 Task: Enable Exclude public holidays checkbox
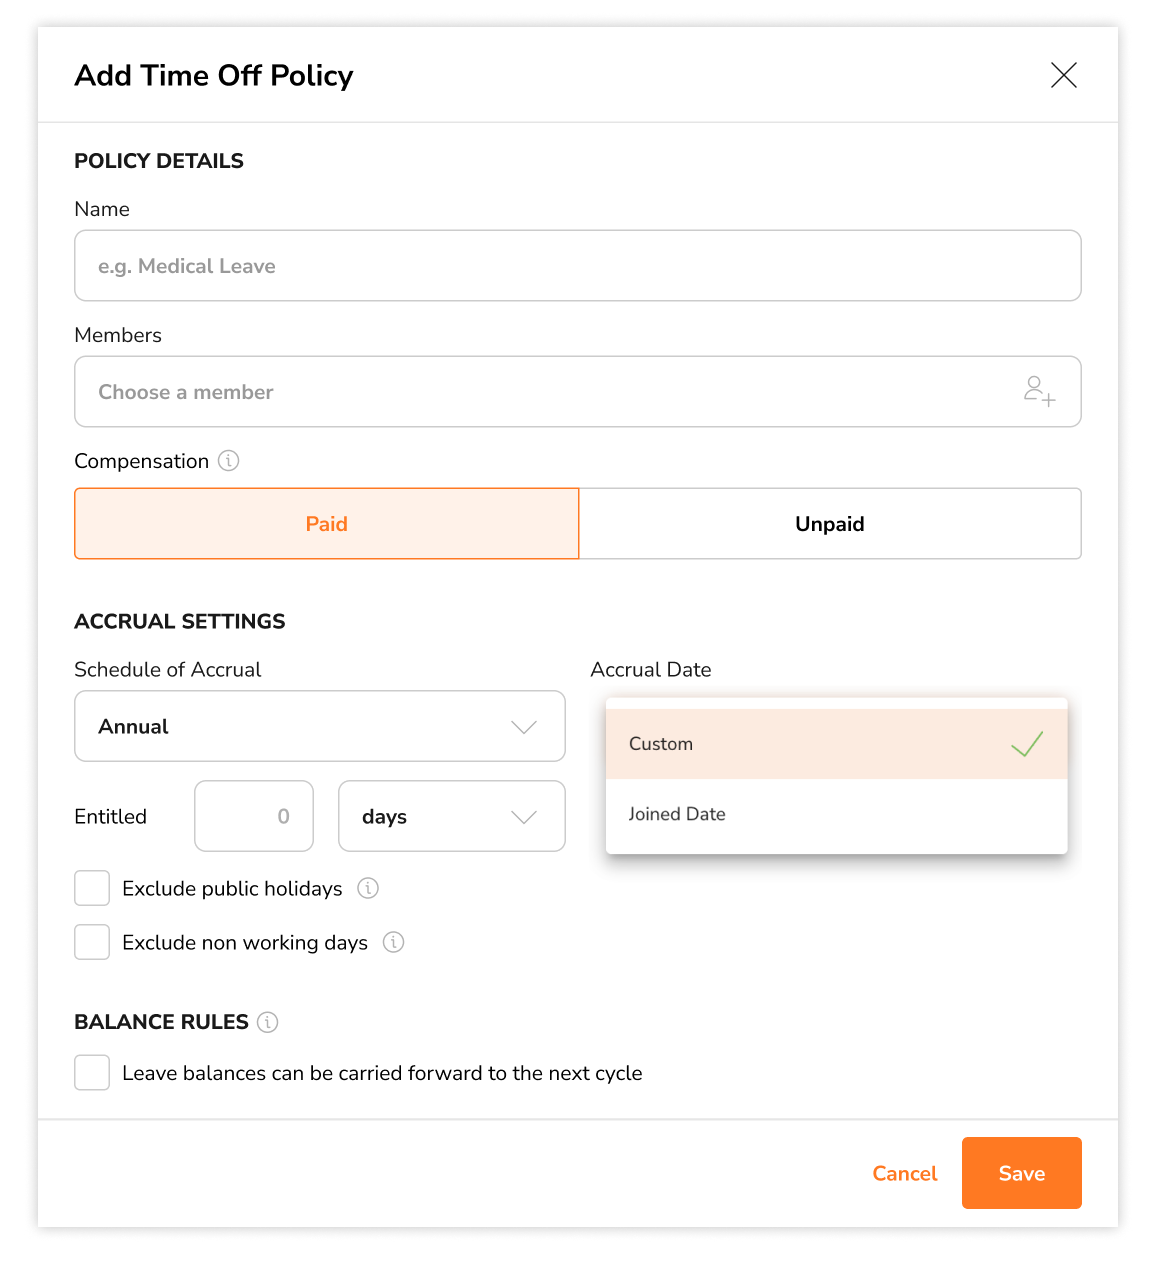[x=92, y=888]
